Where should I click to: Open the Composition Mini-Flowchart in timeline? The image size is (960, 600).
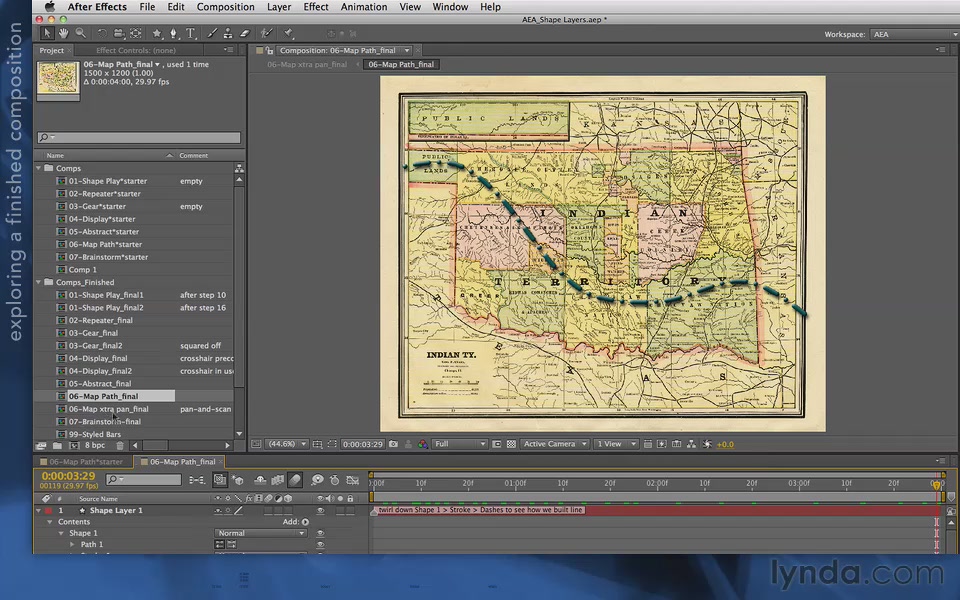point(197,480)
